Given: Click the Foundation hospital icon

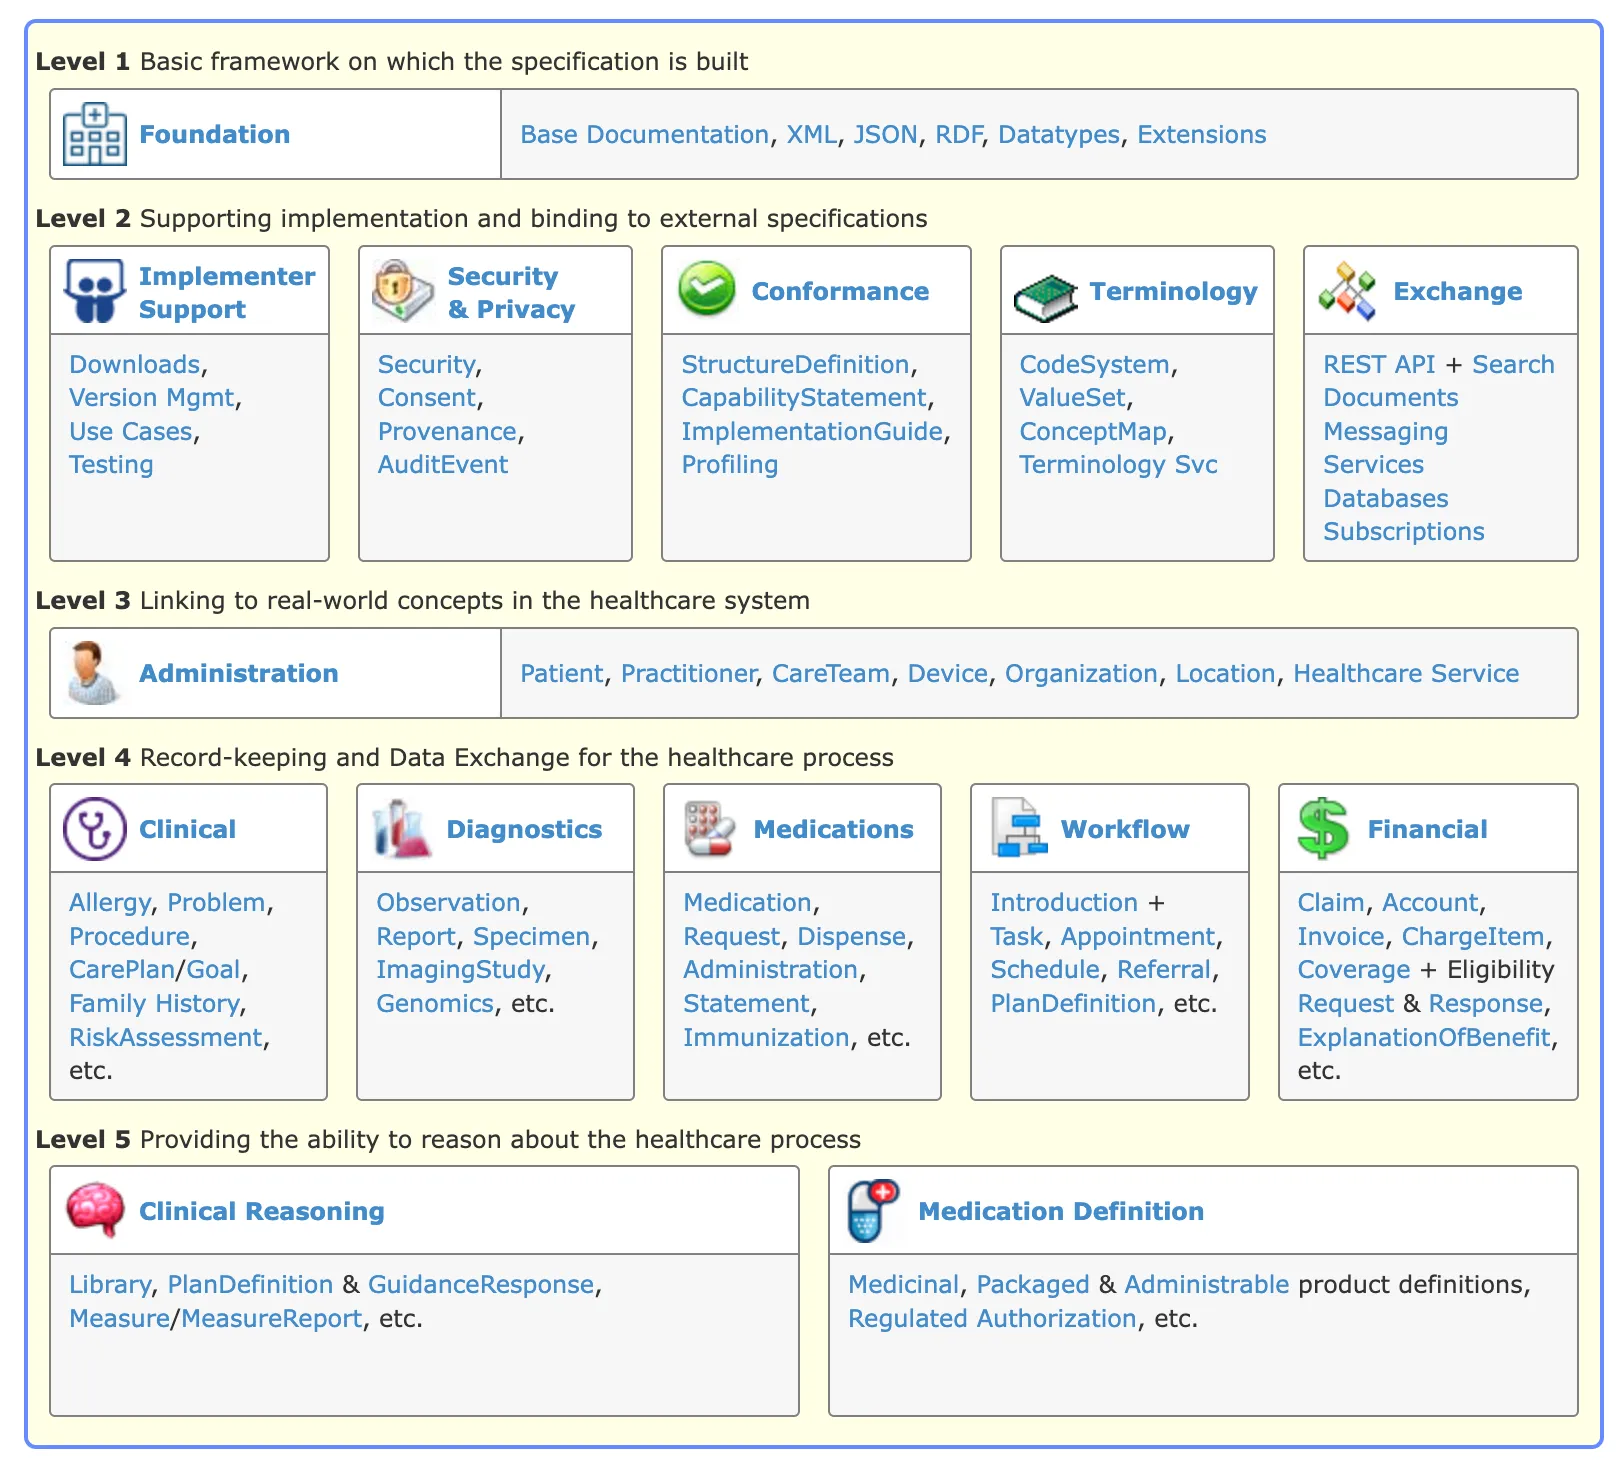Looking at the screenshot, I should click(93, 133).
